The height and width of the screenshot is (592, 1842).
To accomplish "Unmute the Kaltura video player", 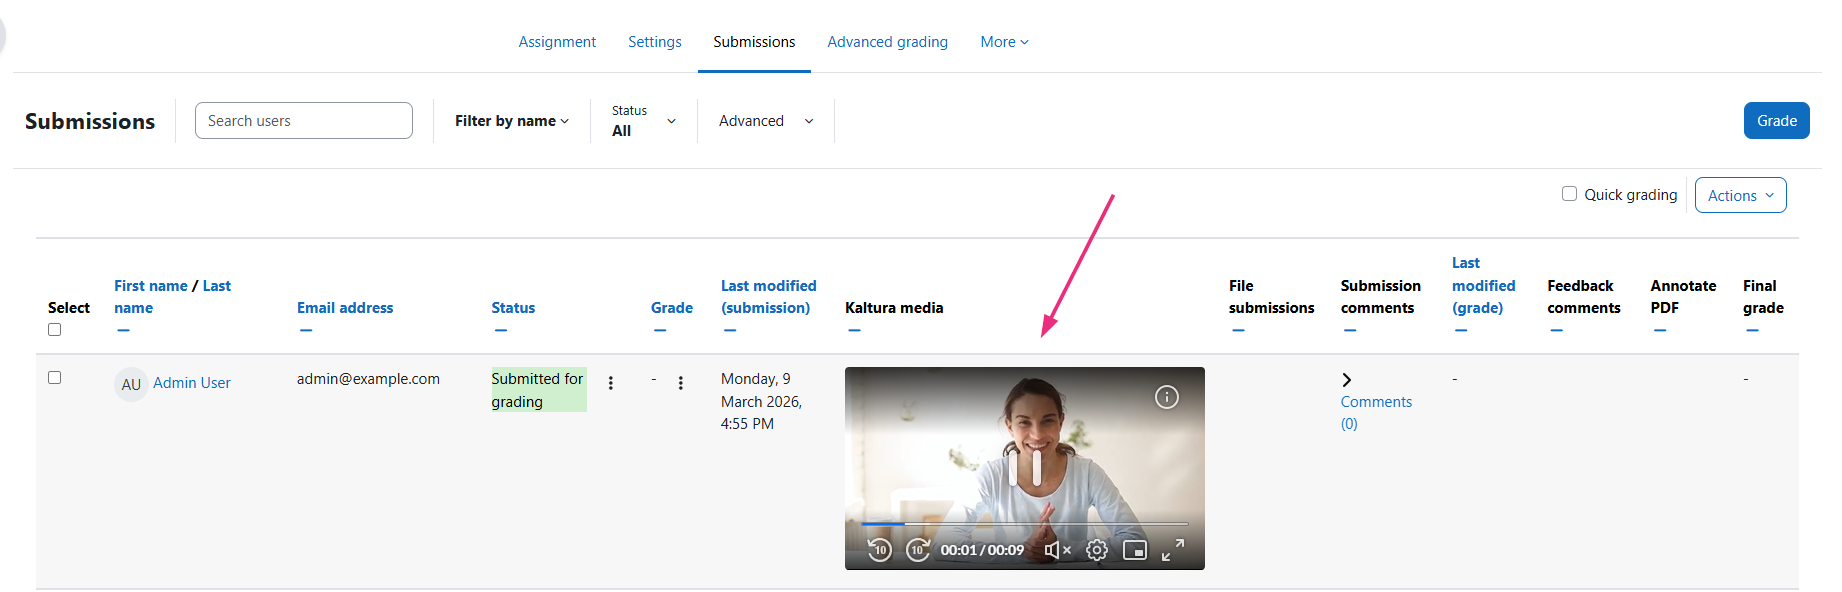I will [x=1057, y=550].
